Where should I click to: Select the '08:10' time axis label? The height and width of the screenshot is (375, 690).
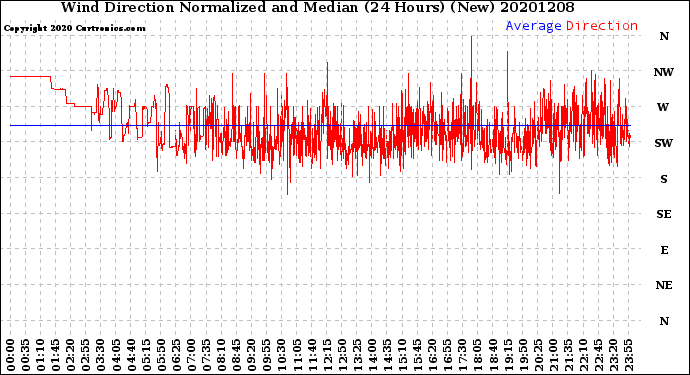click(221, 355)
